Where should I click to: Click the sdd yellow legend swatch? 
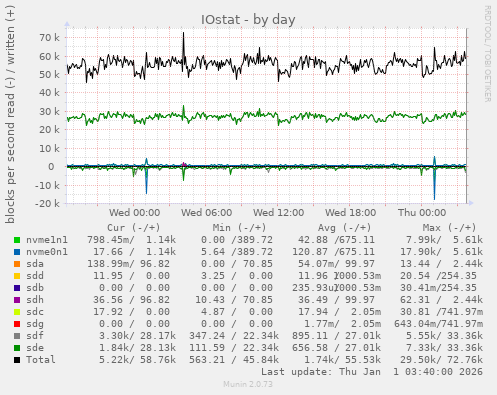pos(17,276)
